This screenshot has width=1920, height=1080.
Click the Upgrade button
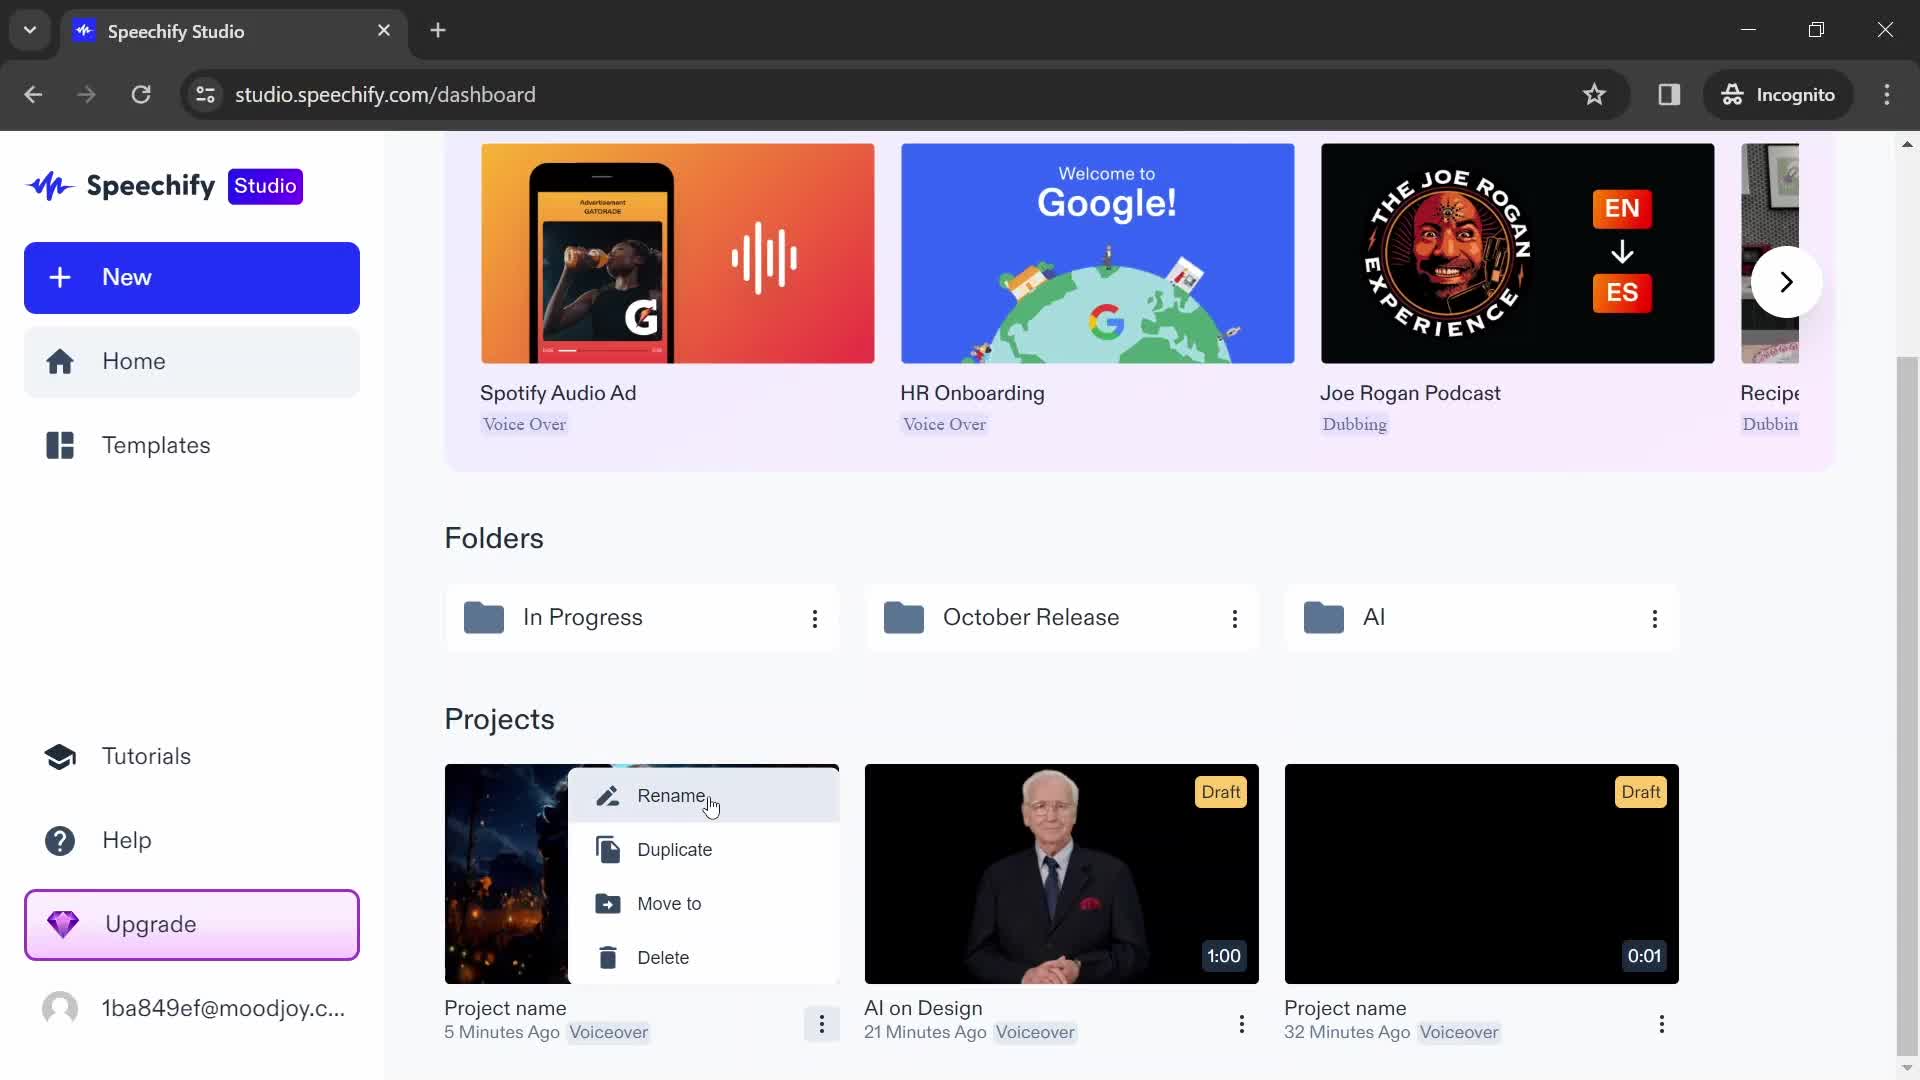click(192, 925)
